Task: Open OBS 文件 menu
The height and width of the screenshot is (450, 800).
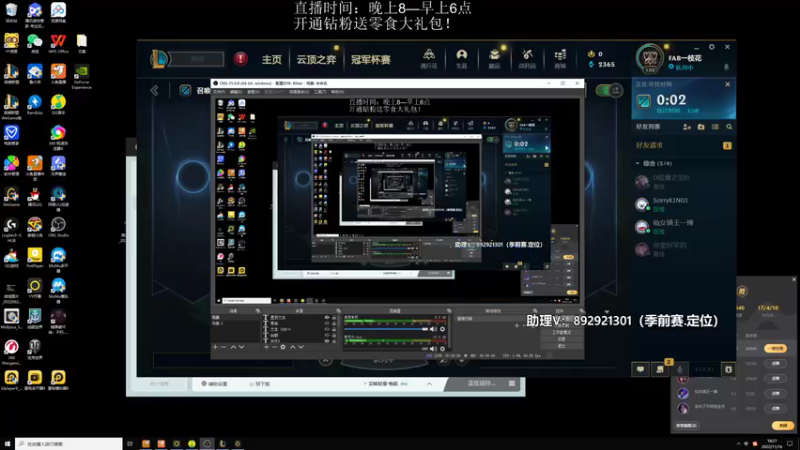Action: tap(219, 92)
